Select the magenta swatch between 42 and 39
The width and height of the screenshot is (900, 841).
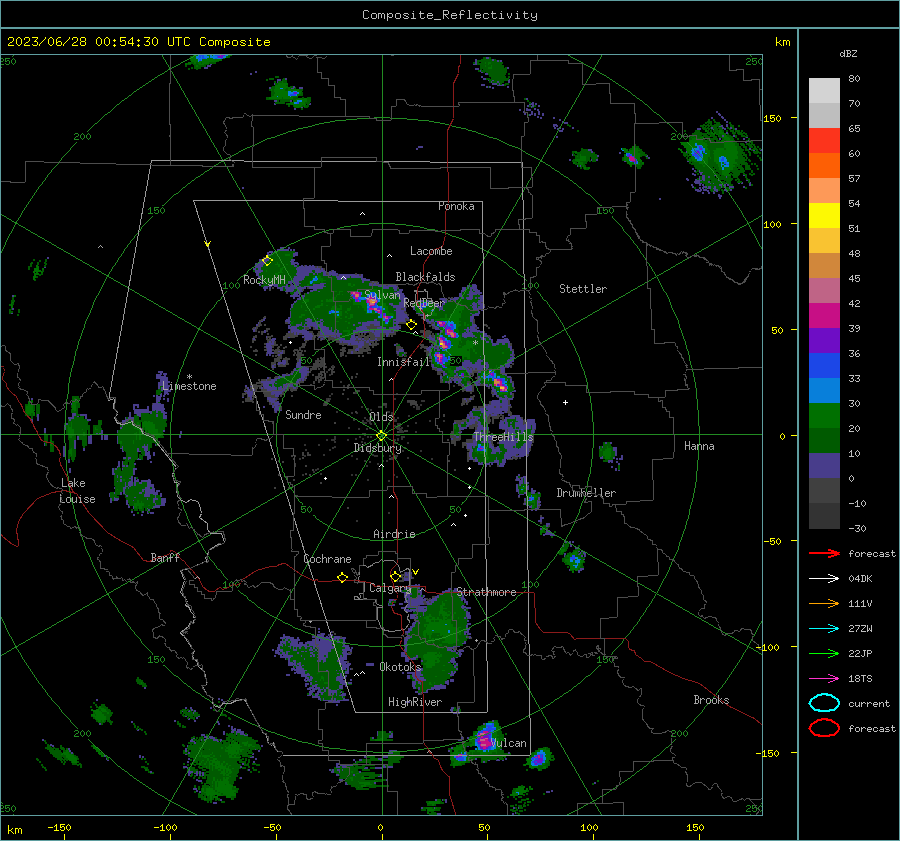[824, 316]
